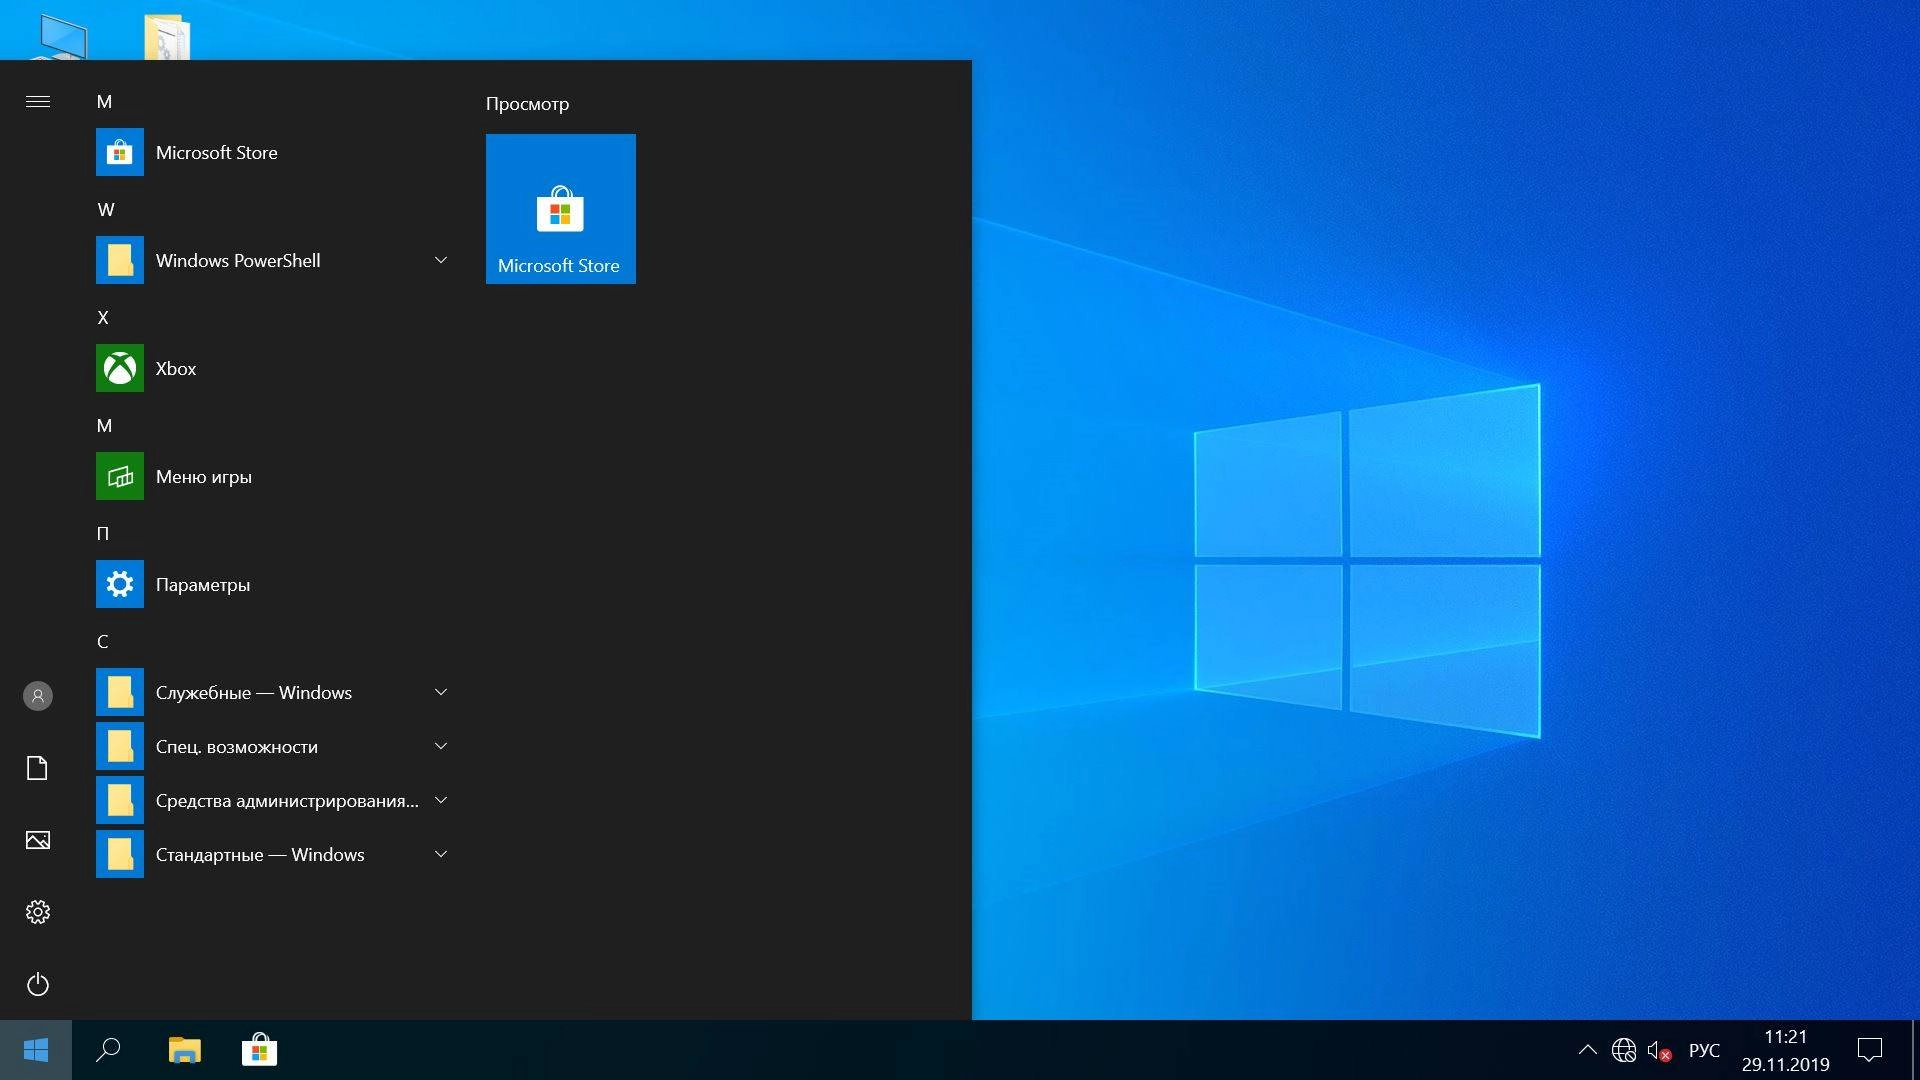This screenshot has width=1920, height=1080.
Task: Click the Windows PowerShell folder icon
Action: point(120,260)
